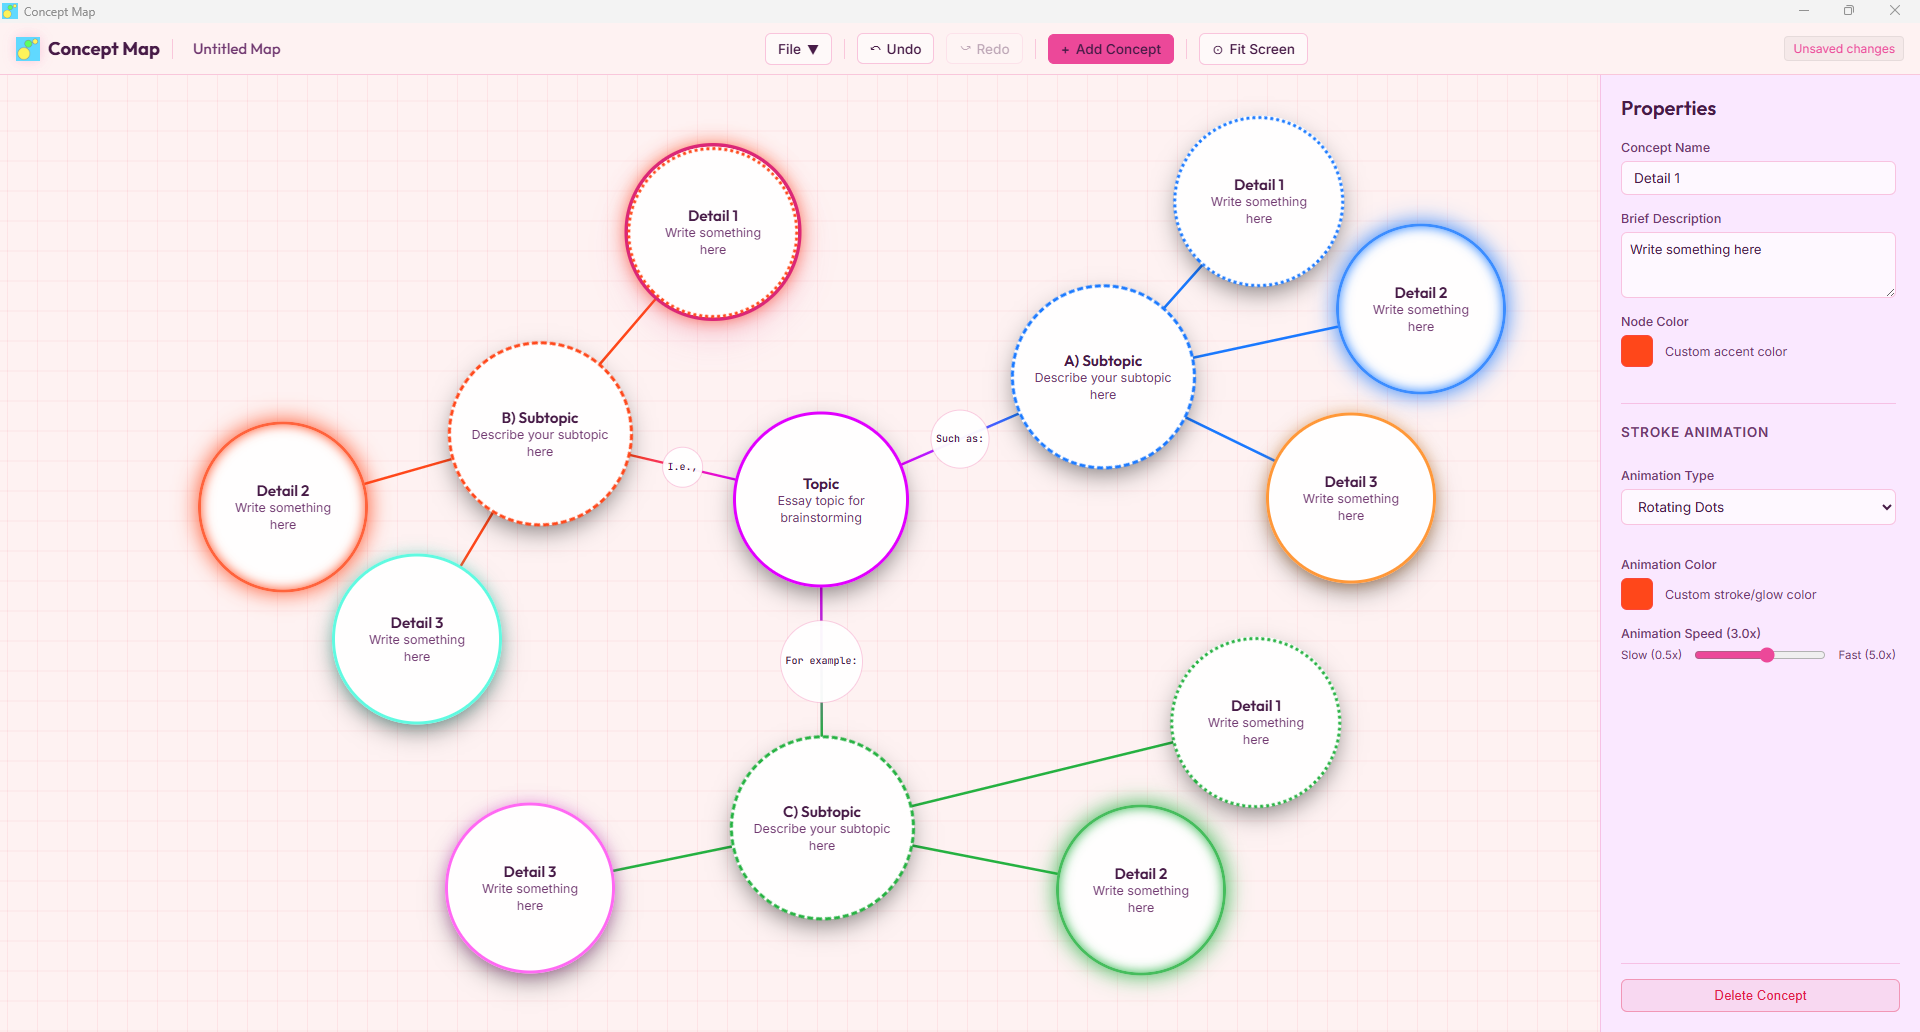Viewport: 1920px width, 1032px height.
Task: Select the teal Detail 3 node
Action: pyautogui.click(x=417, y=639)
